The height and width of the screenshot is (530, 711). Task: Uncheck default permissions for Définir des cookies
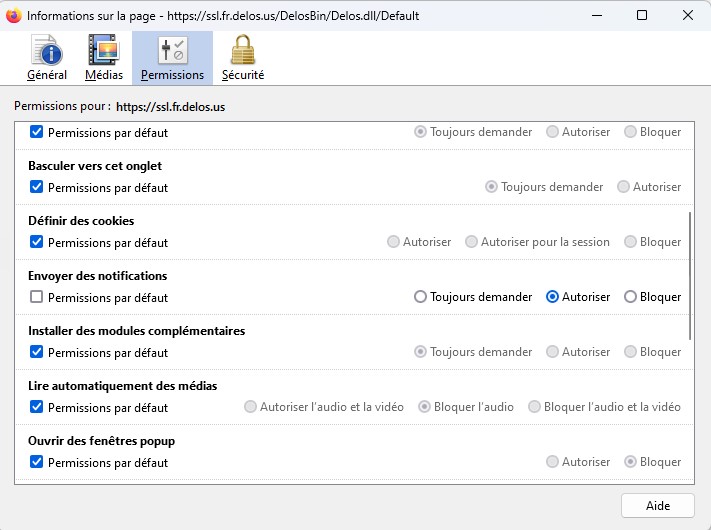36,242
